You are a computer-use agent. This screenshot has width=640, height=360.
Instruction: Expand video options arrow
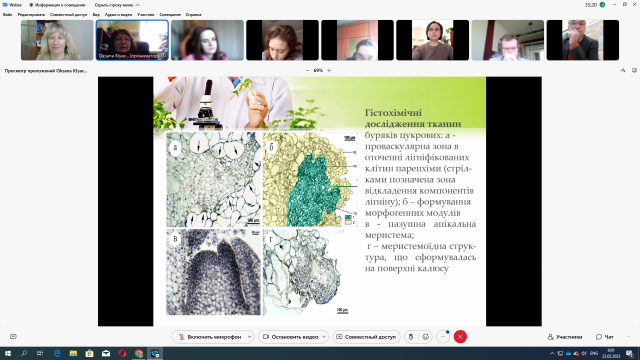(324, 337)
